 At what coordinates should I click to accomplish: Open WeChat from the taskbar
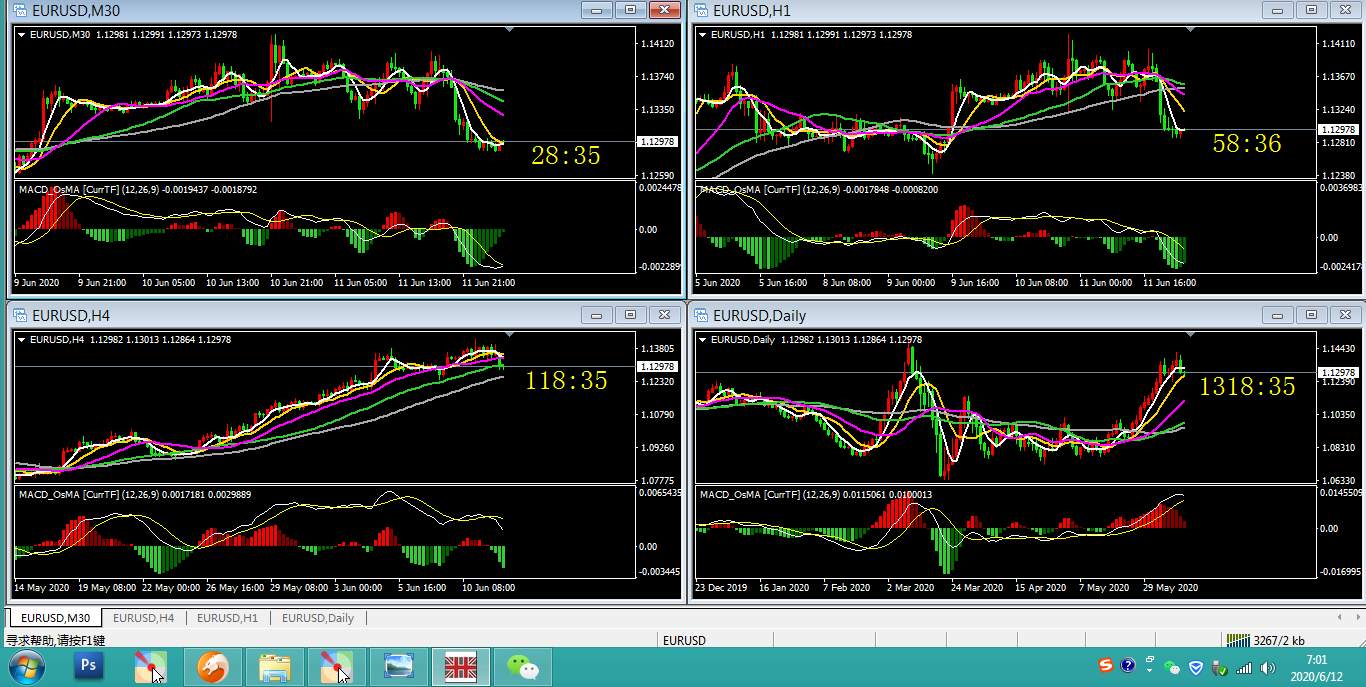(x=522, y=666)
